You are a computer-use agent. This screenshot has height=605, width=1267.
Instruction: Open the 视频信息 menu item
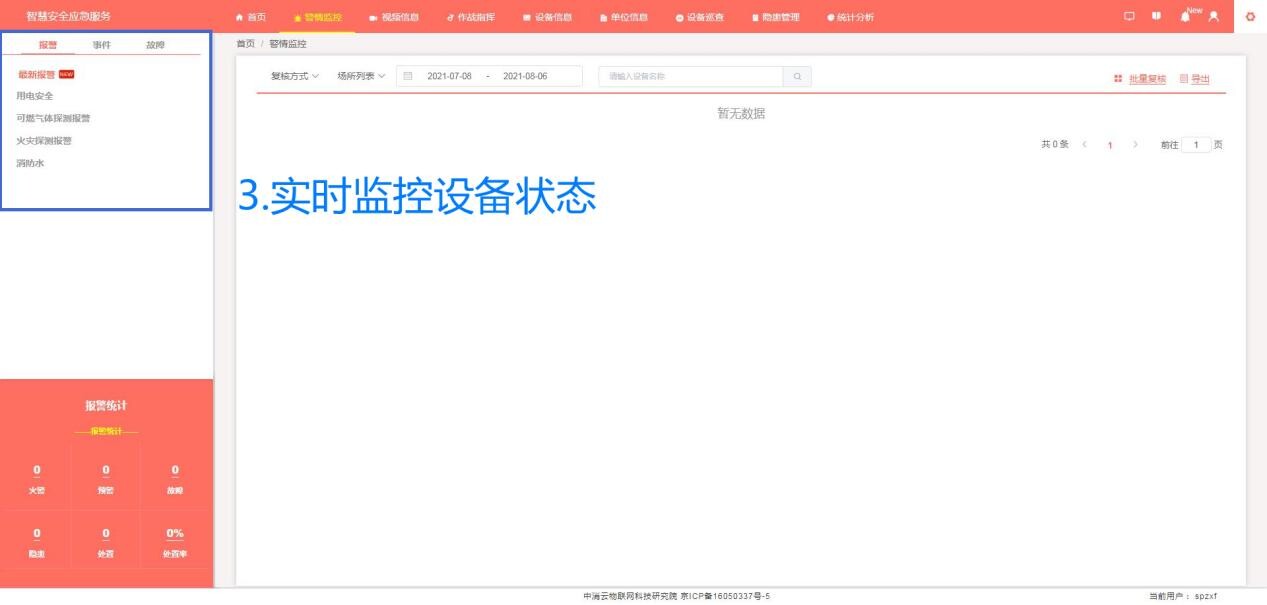click(393, 17)
